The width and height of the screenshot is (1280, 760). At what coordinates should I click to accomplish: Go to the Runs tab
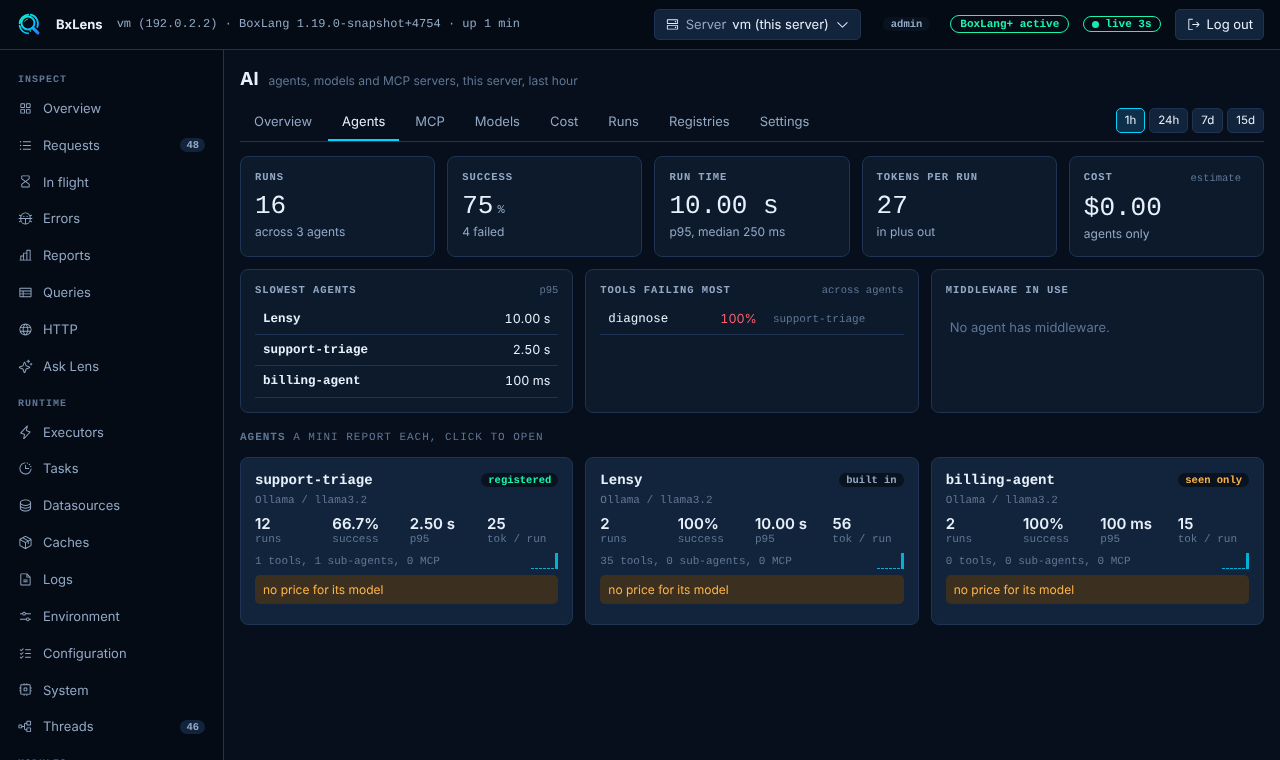(623, 121)
